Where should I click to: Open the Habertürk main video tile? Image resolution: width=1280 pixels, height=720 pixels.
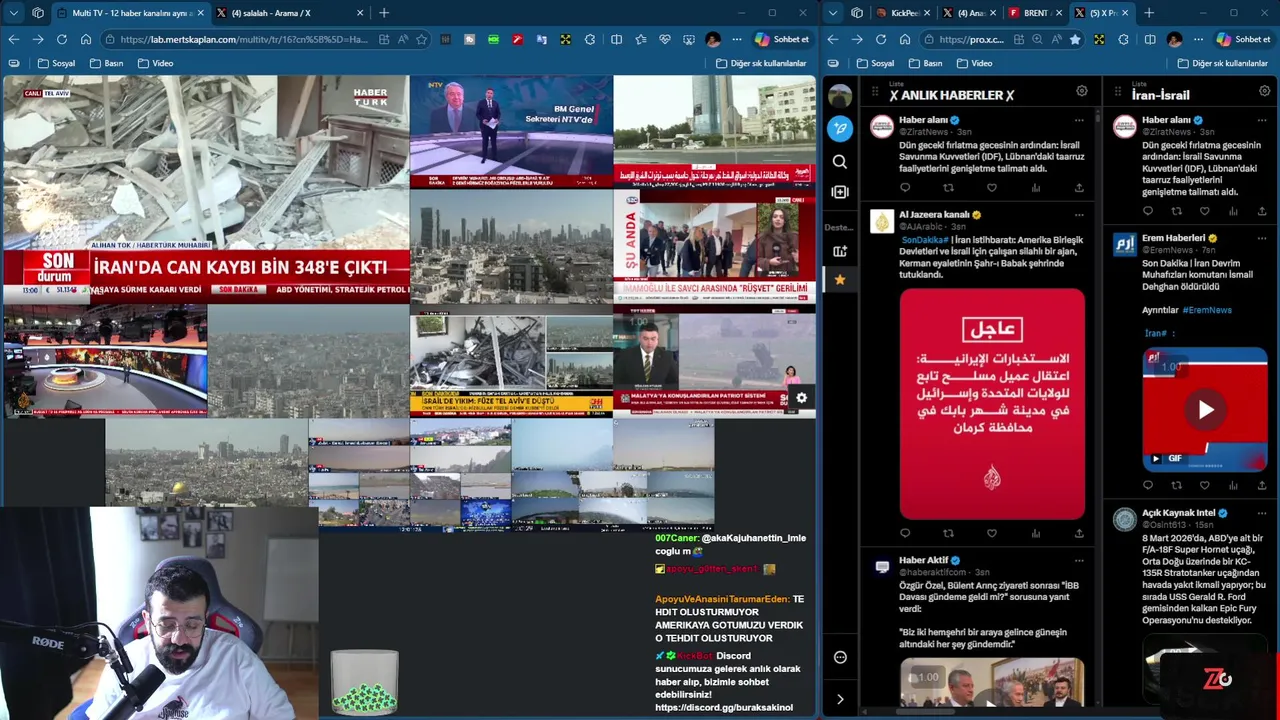[x=205, y=189]
